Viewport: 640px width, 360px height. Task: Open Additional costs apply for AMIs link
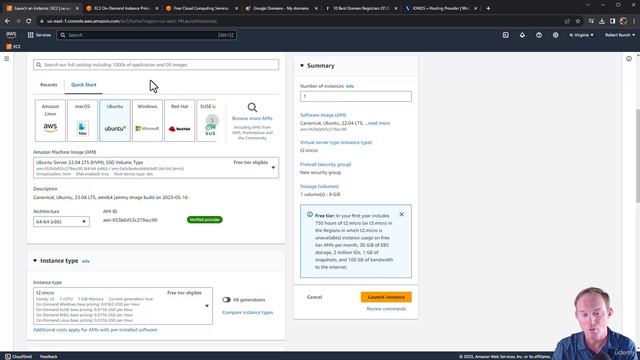click(95, 330)
